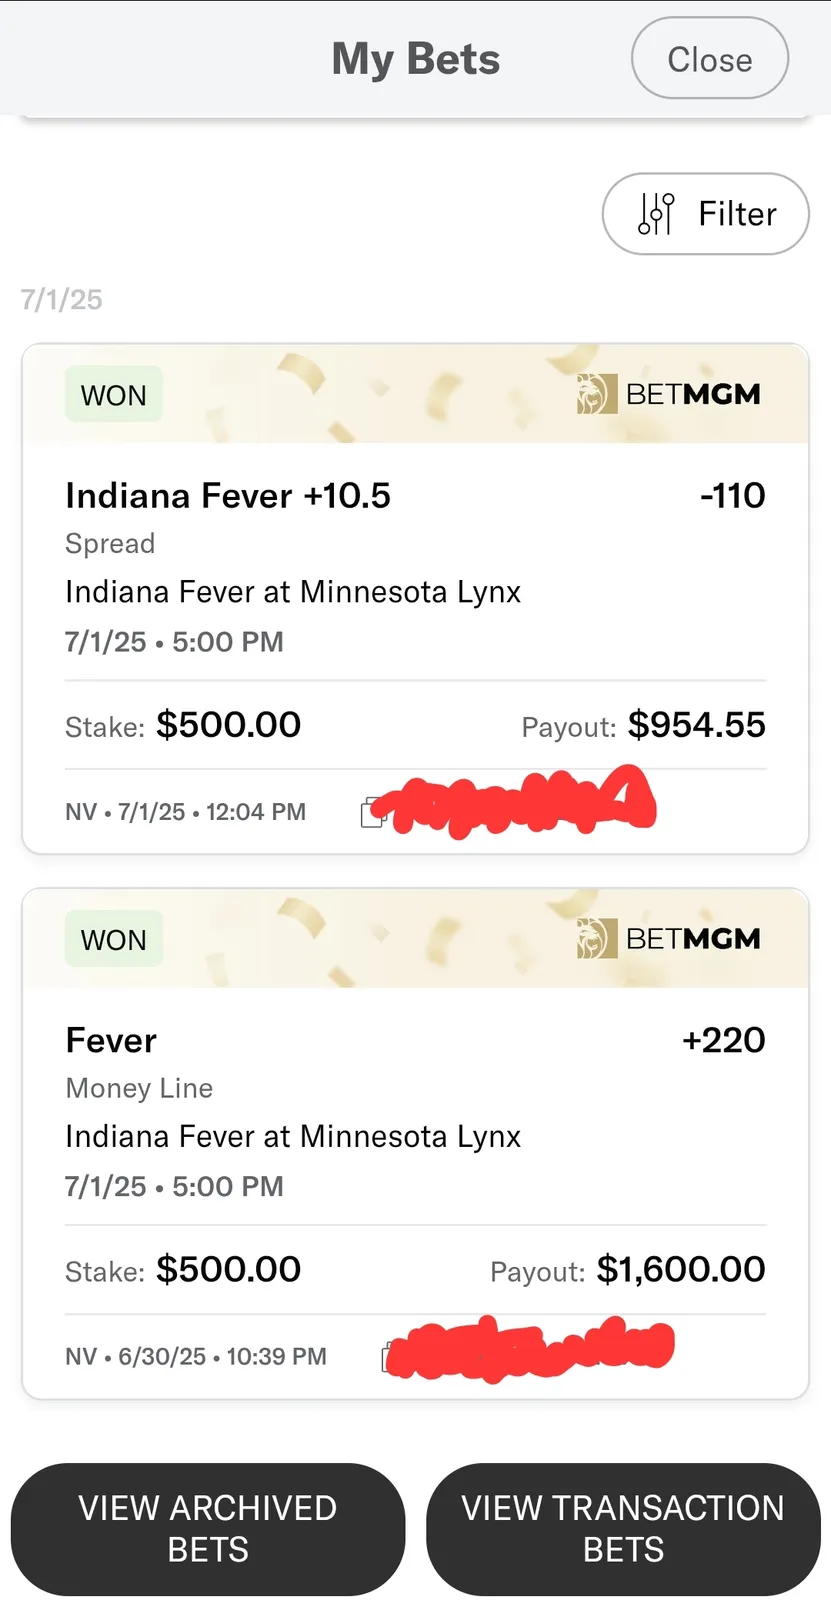Select the Indiana Fever +10.5 bet title
Screen dimensions: 831x1600
point(228,495)
